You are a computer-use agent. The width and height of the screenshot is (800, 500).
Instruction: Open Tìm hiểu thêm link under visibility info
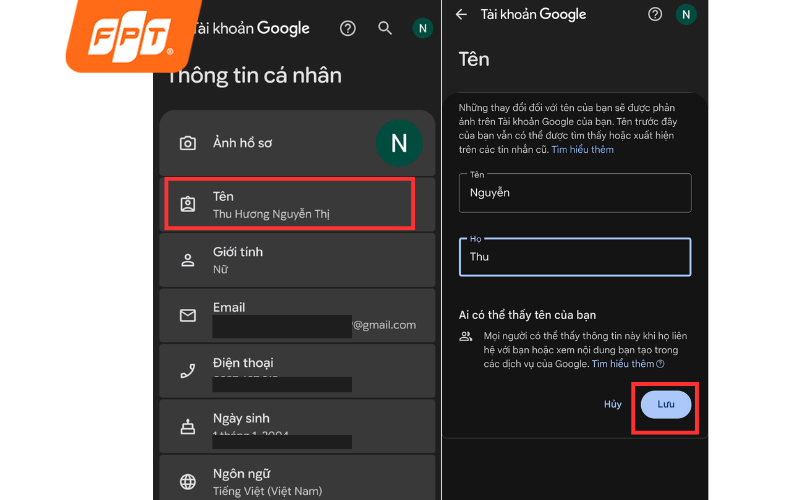[x=628, y=364]
